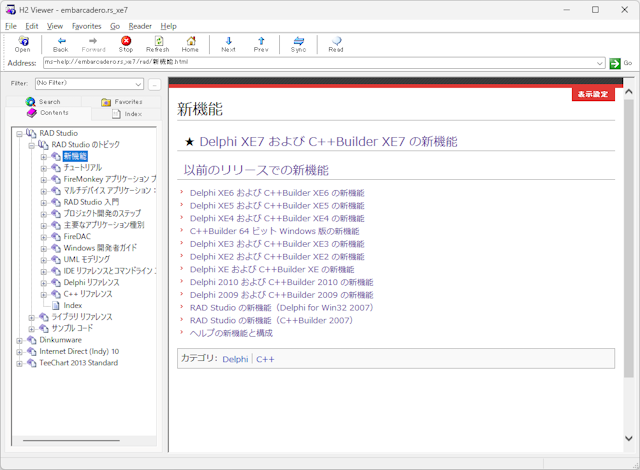Collapse the RAD Studio root node
The width and height of the screenshot is (640, 470).
20,134
